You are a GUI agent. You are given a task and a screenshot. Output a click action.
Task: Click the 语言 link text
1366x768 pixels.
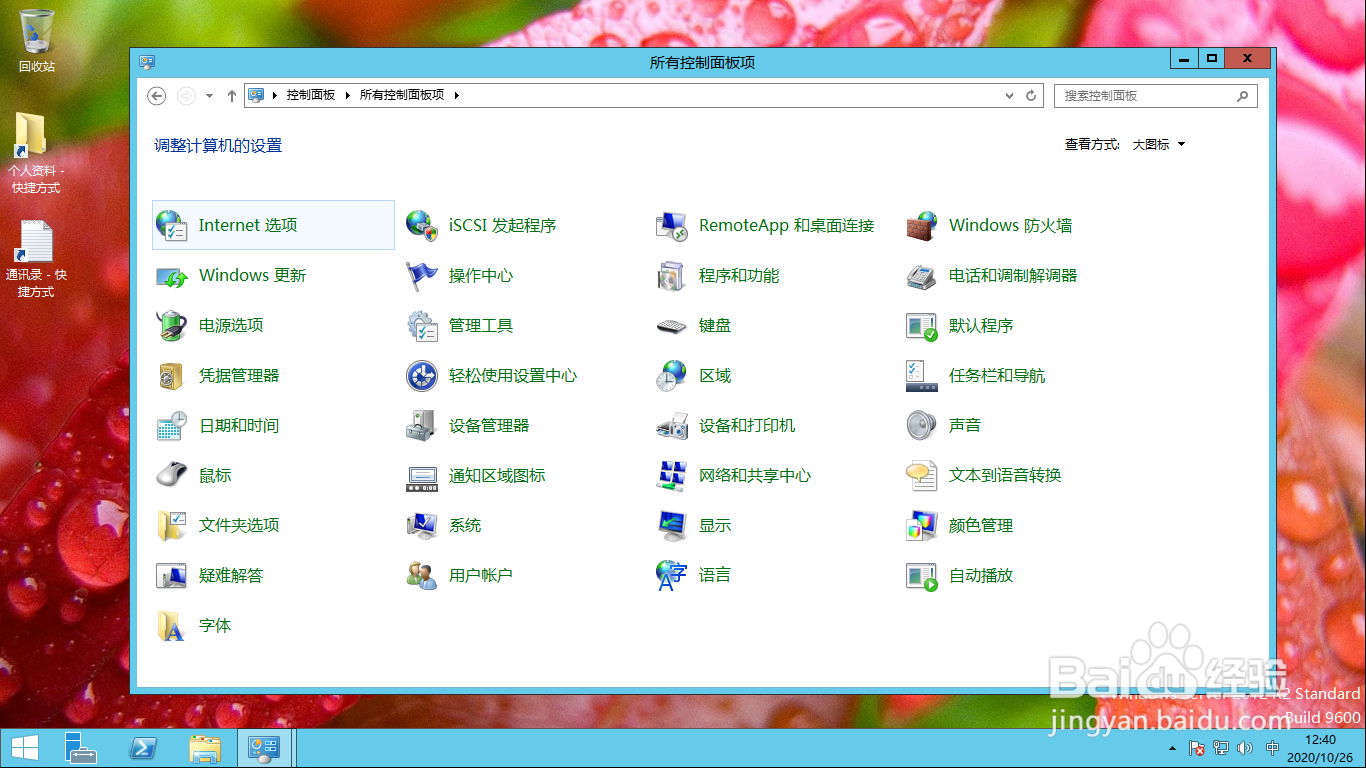click(x=715, y=576)
